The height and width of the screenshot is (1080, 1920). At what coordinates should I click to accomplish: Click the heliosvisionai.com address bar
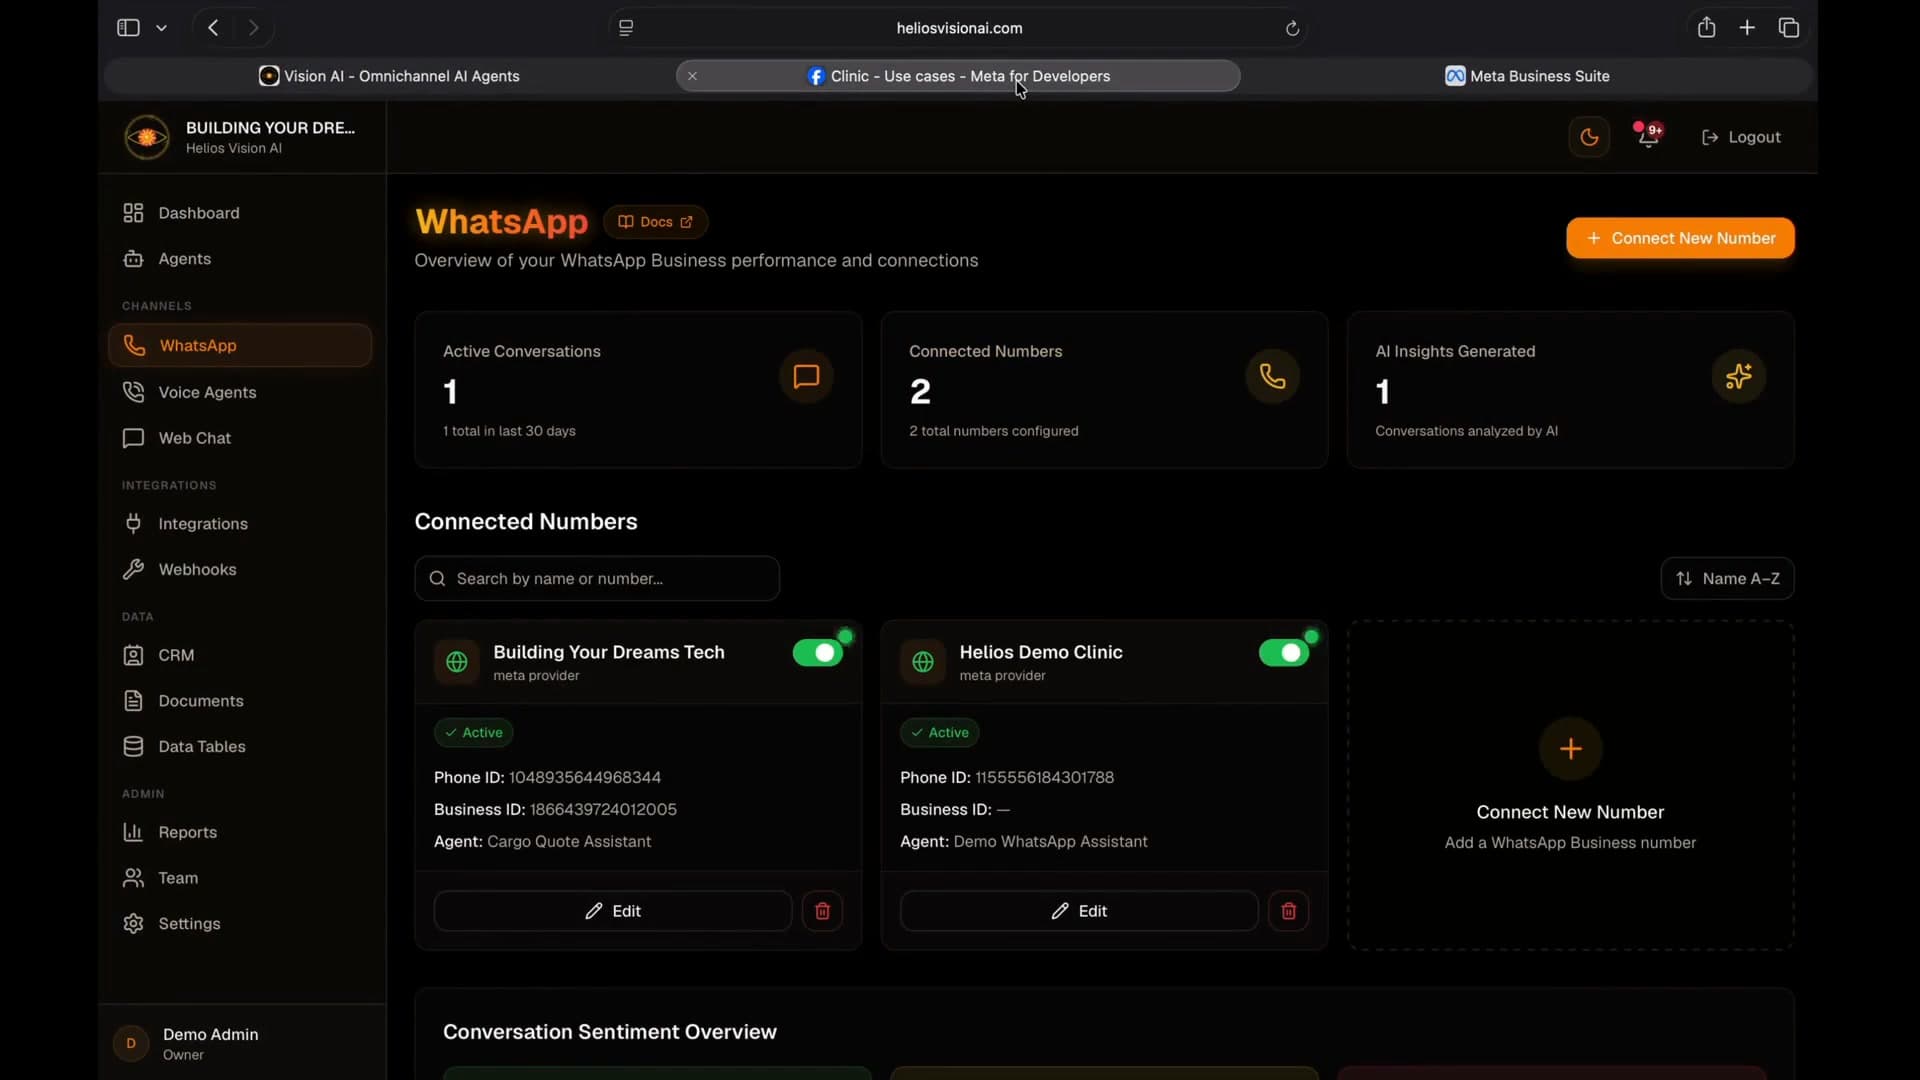(x=959, y=28)
